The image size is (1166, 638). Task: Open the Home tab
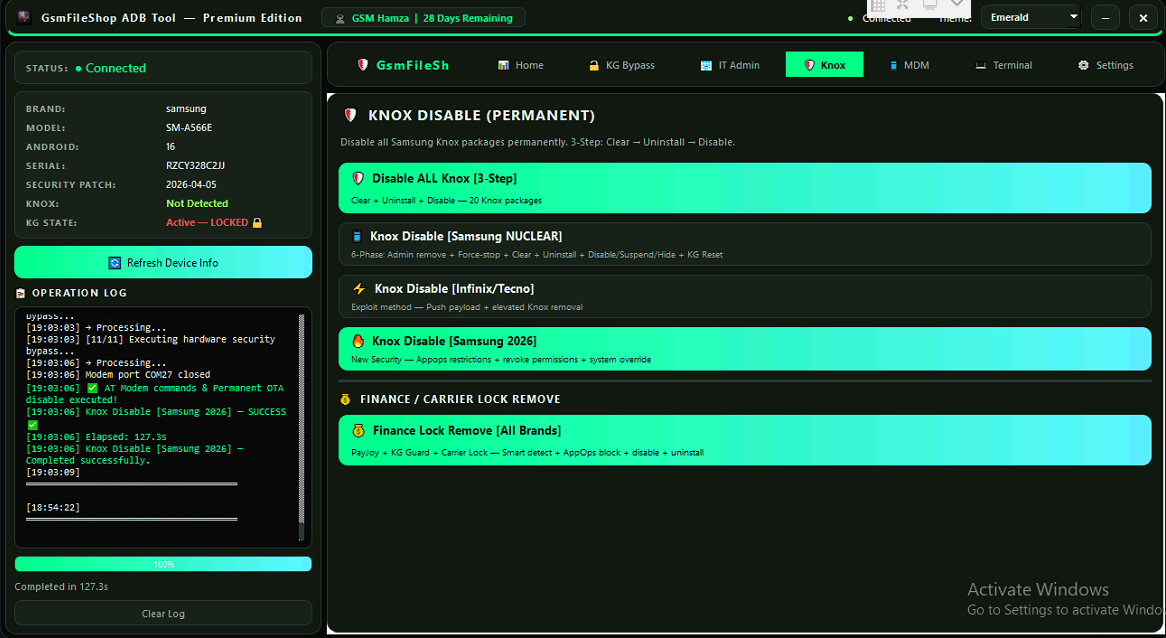click(521, 65)
